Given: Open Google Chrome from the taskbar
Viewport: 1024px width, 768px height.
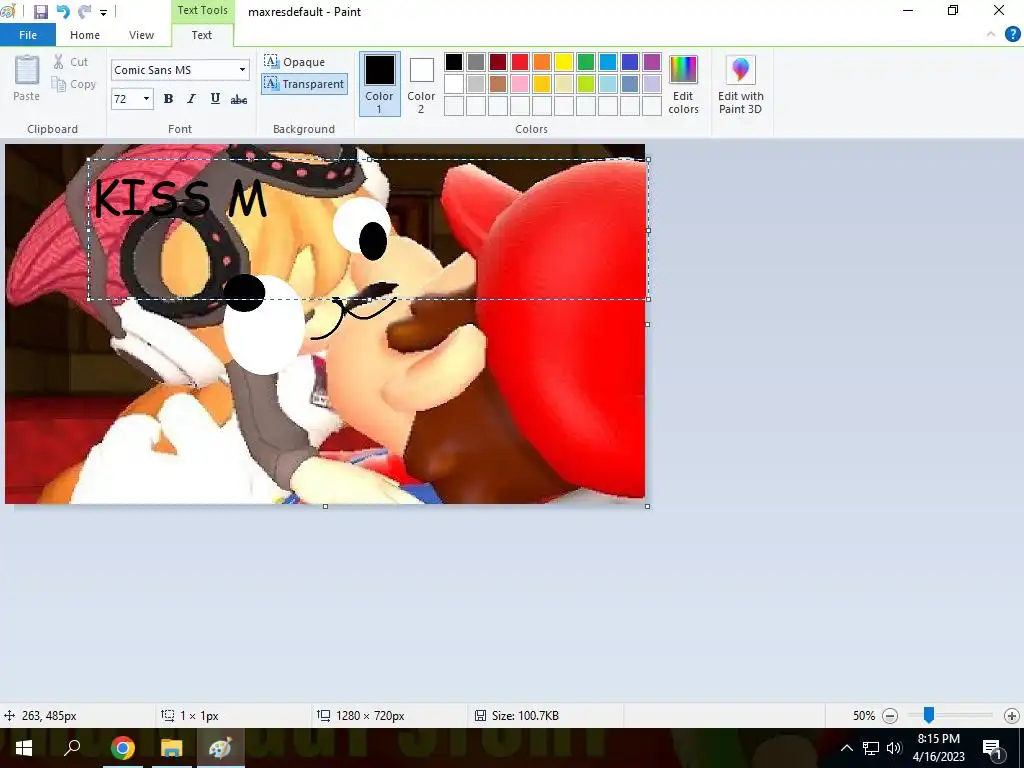Looking at the screenshot, I should [x=122, y=748].
